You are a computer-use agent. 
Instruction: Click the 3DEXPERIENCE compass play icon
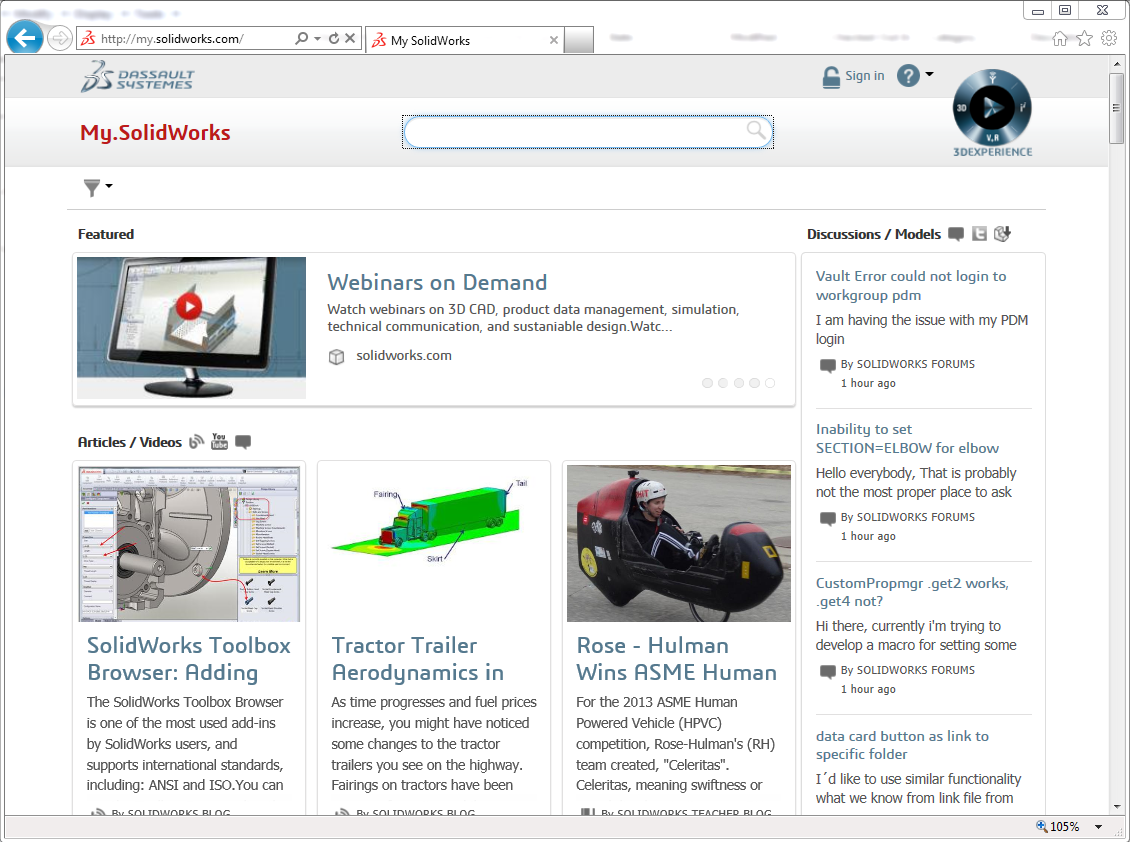click(x=992, y=106)
